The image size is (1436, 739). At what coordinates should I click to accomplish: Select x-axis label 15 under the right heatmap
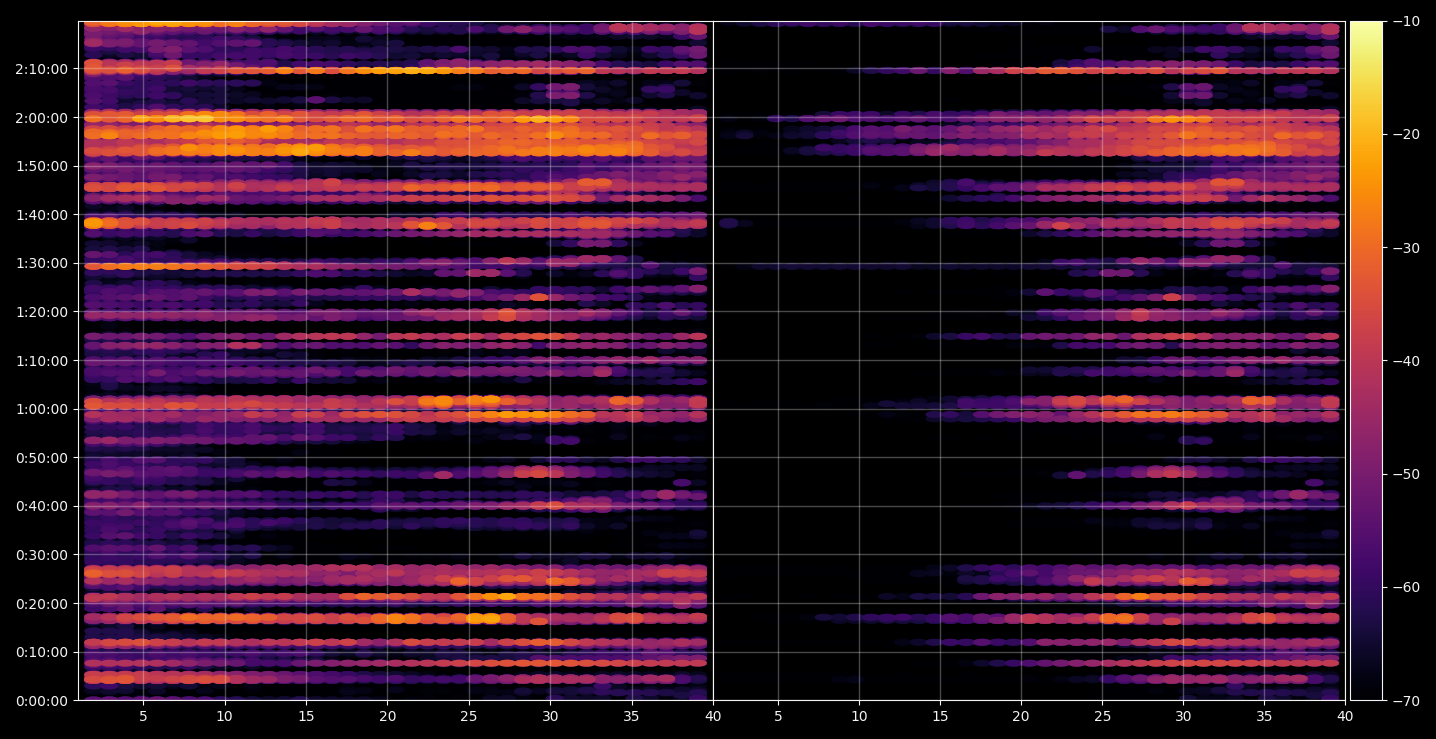point(940,717)
